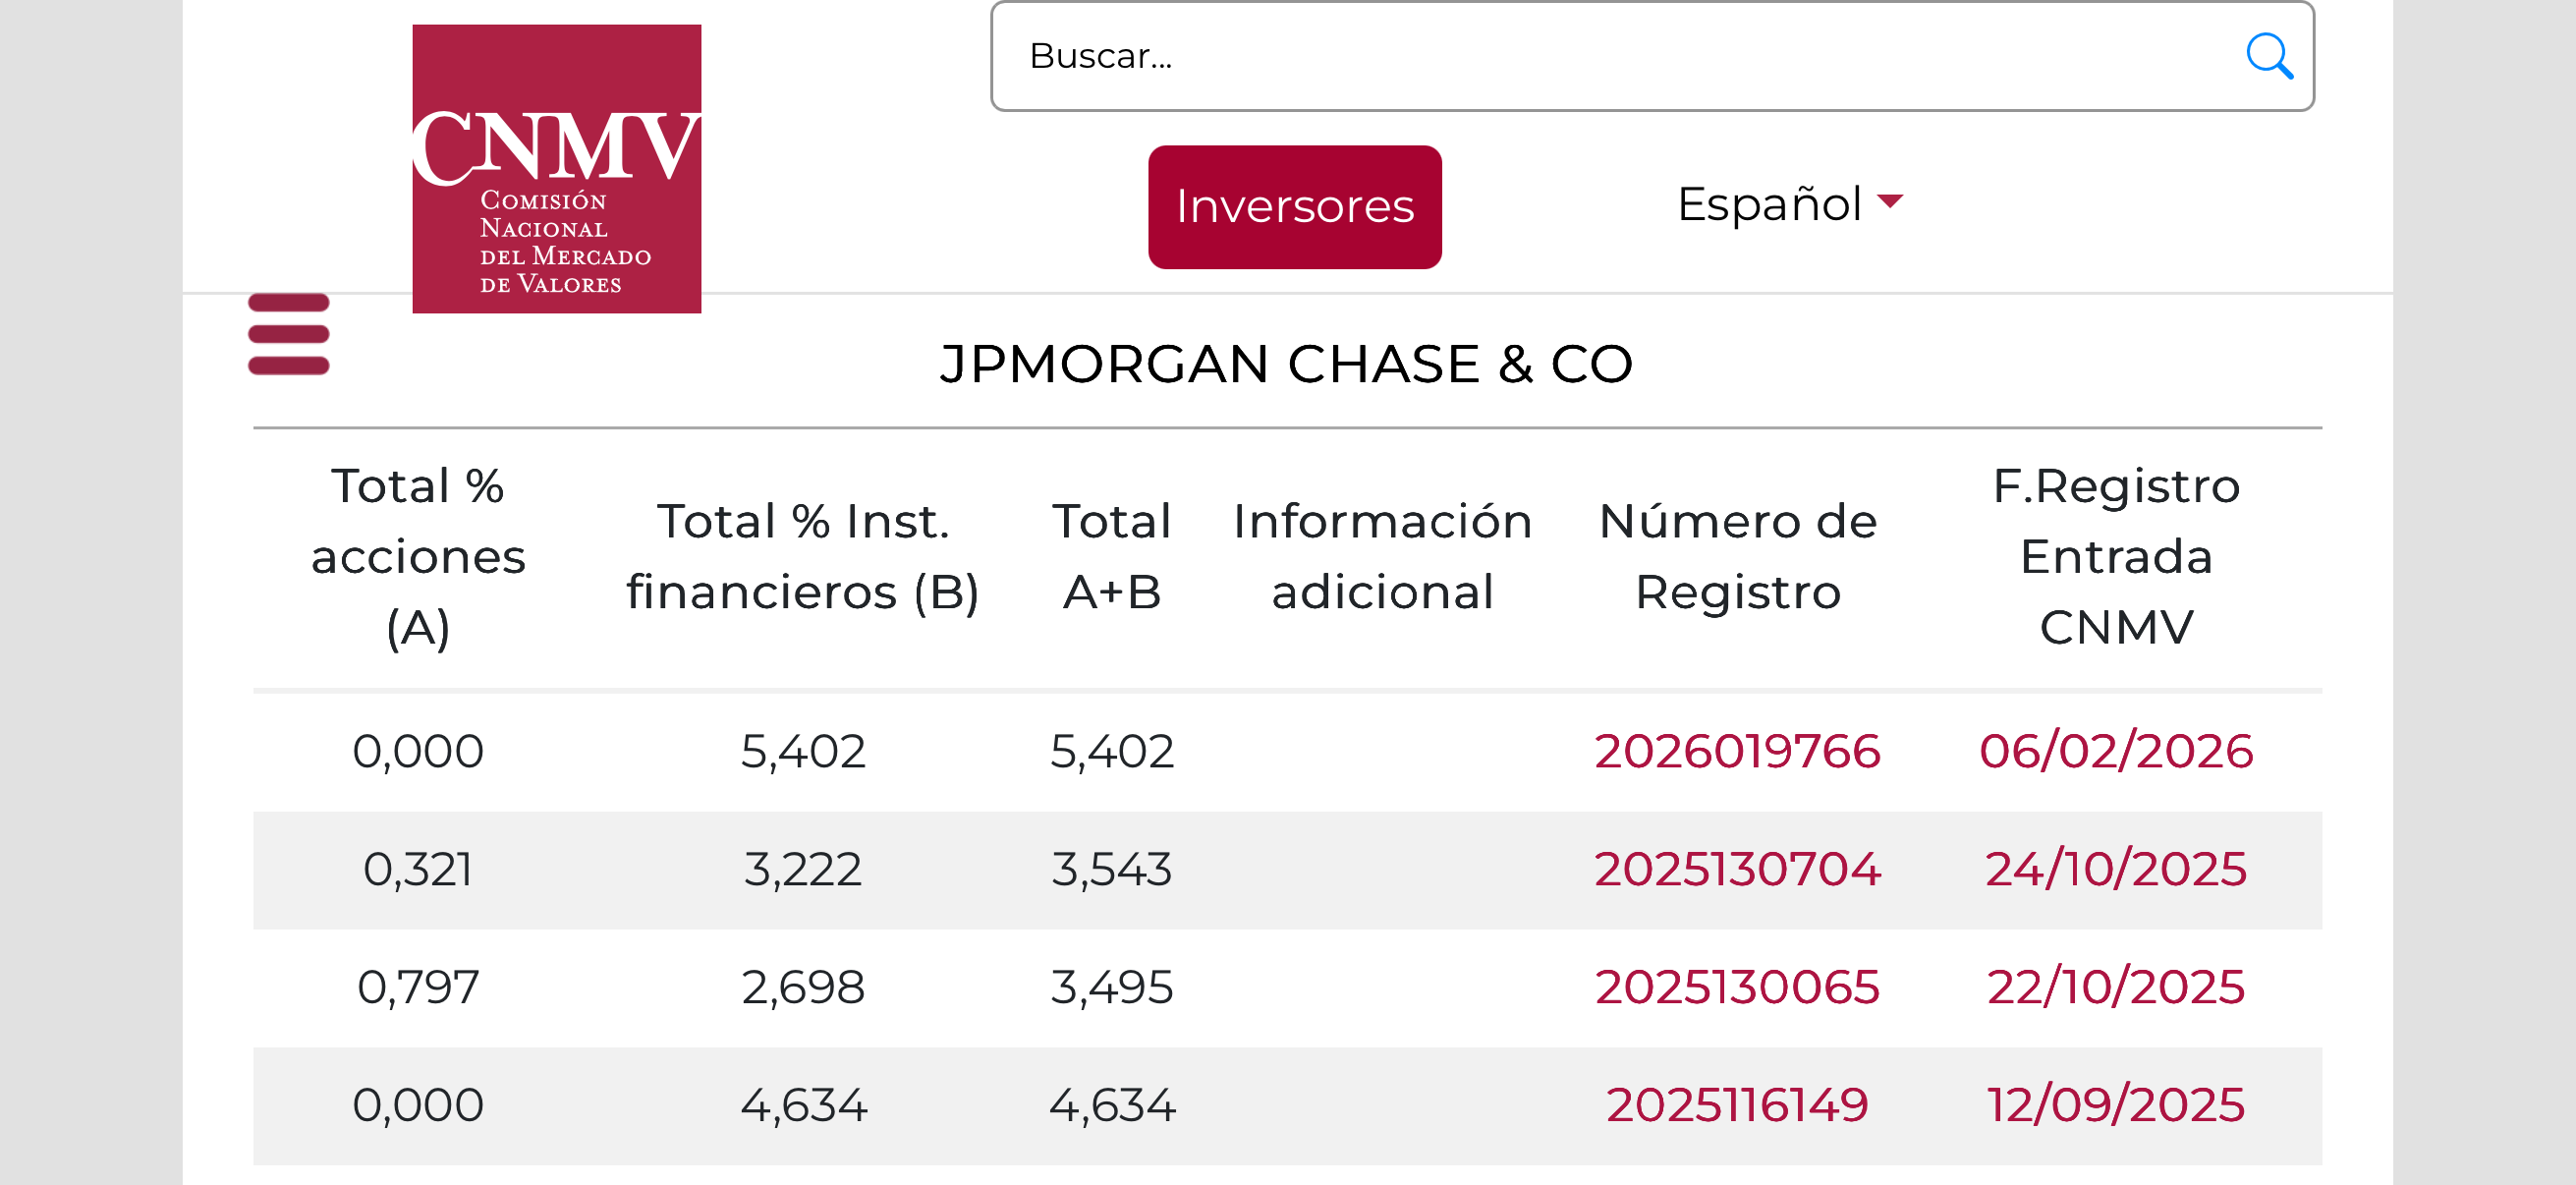The width and height of the screenshot is (2576, 1185).
Task: Click the Información adicional column header
Action: coord(1382,556)
